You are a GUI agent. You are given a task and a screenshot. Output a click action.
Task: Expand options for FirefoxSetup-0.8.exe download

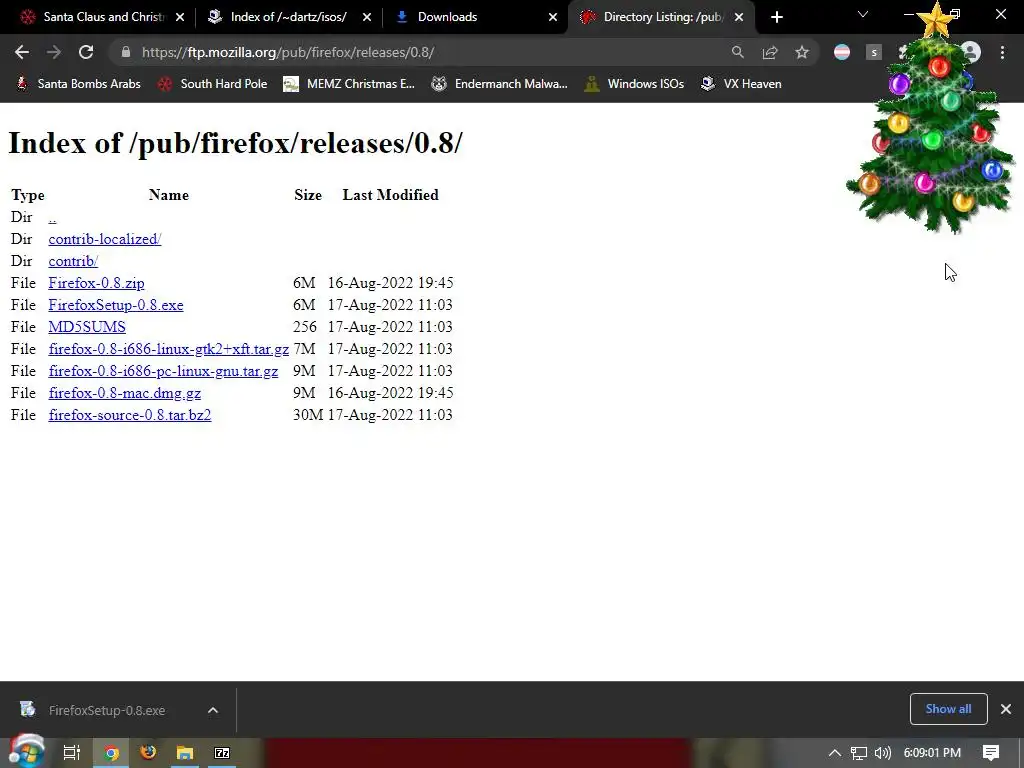coord(213,710)
